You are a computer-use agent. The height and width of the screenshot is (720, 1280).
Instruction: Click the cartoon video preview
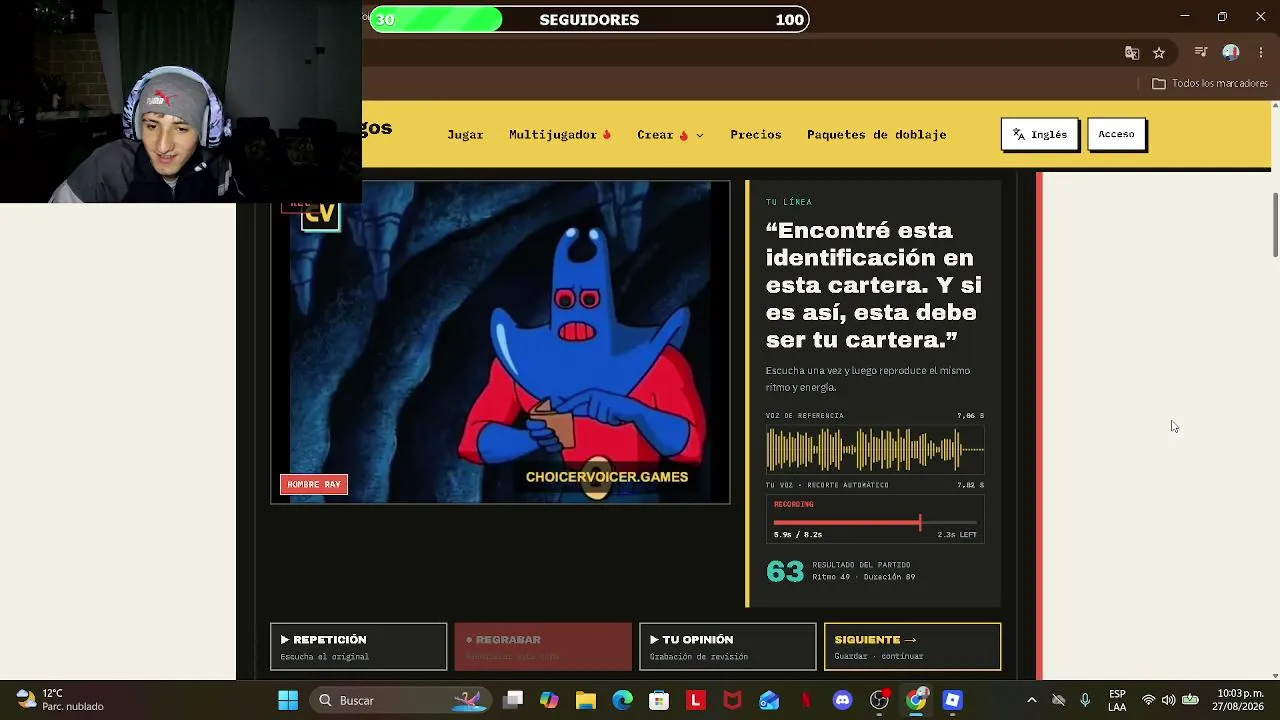pyautogui.click(x=500, y=342)
